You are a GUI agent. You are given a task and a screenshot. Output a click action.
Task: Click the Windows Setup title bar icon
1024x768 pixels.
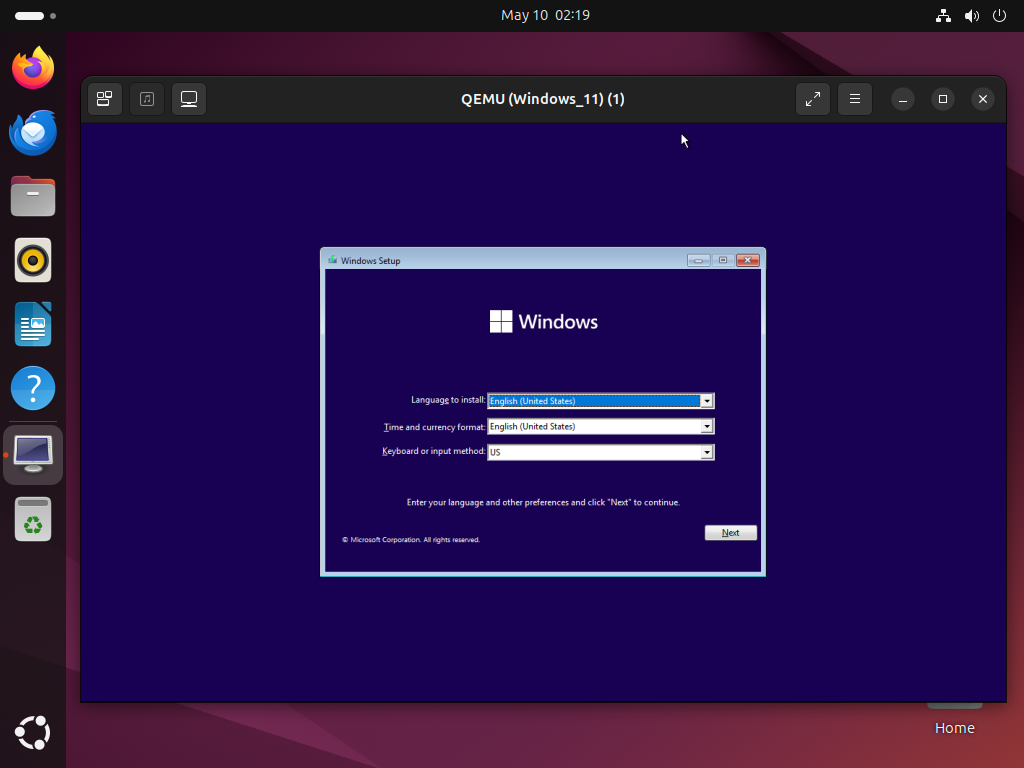(332, 260)
